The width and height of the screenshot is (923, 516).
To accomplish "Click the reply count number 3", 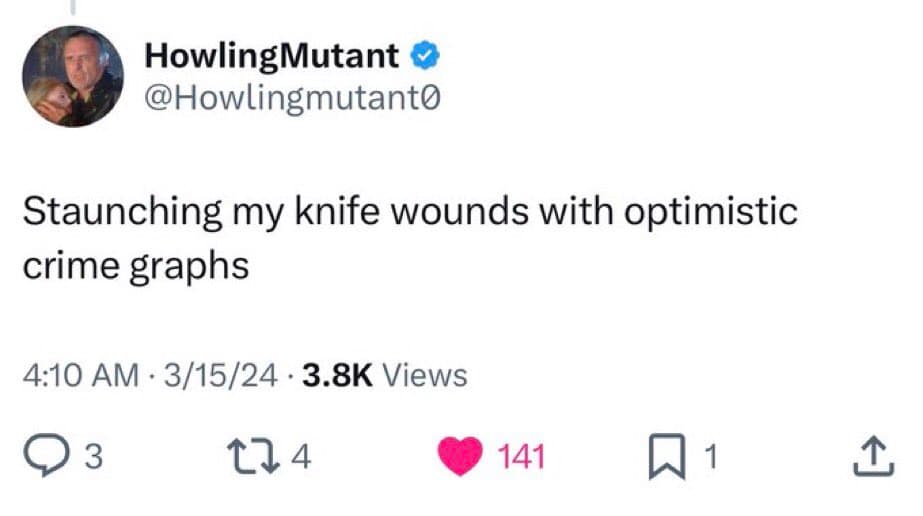I will tap(92, 458).
